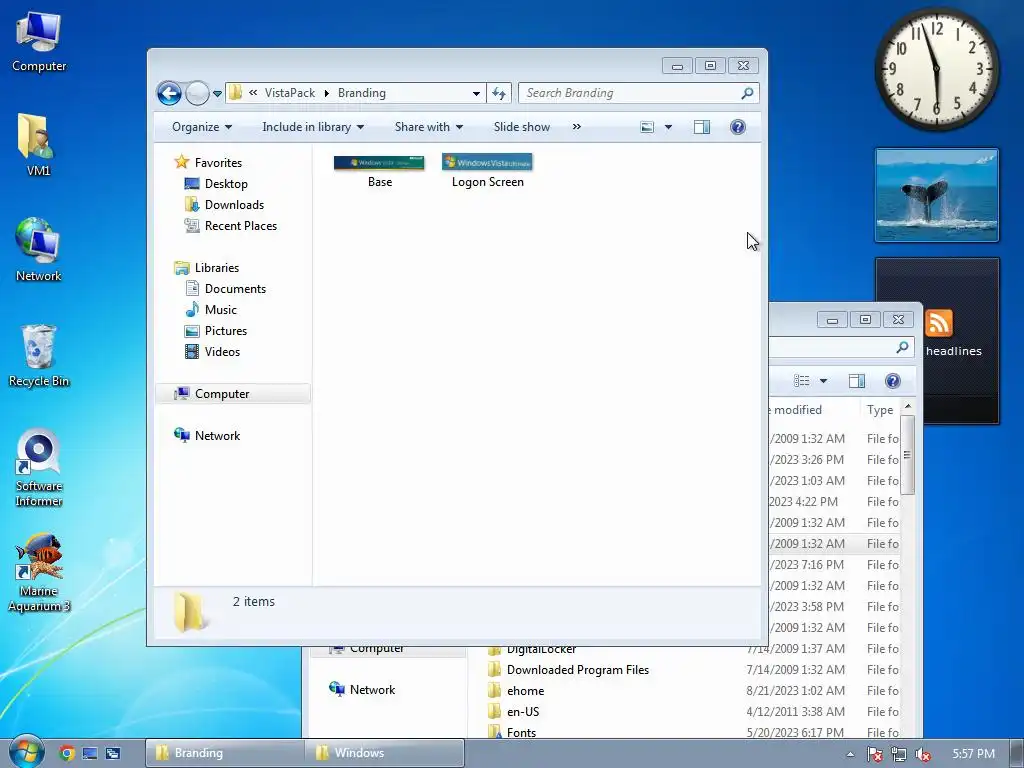Click VistaPack in address breadcrumb

pyautogui.click(x=289, y=93)
